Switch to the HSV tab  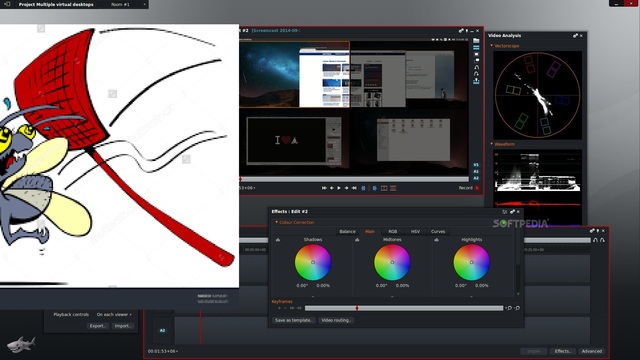pos(415,231)
